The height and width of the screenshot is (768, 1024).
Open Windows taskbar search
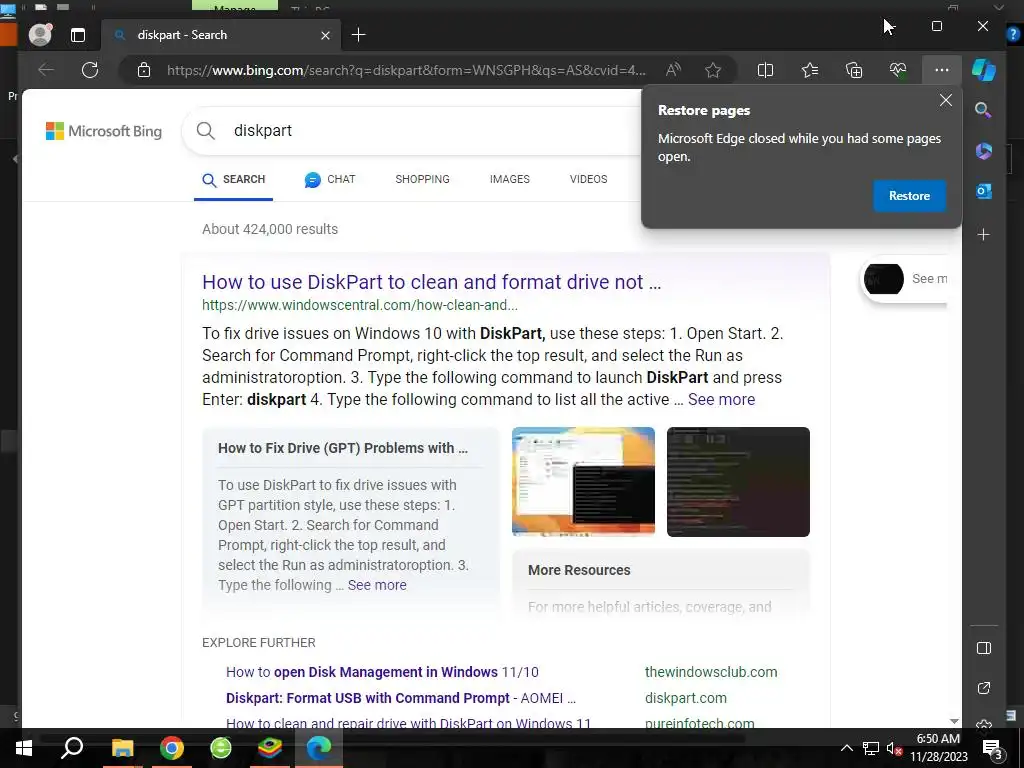coord(72,748)
